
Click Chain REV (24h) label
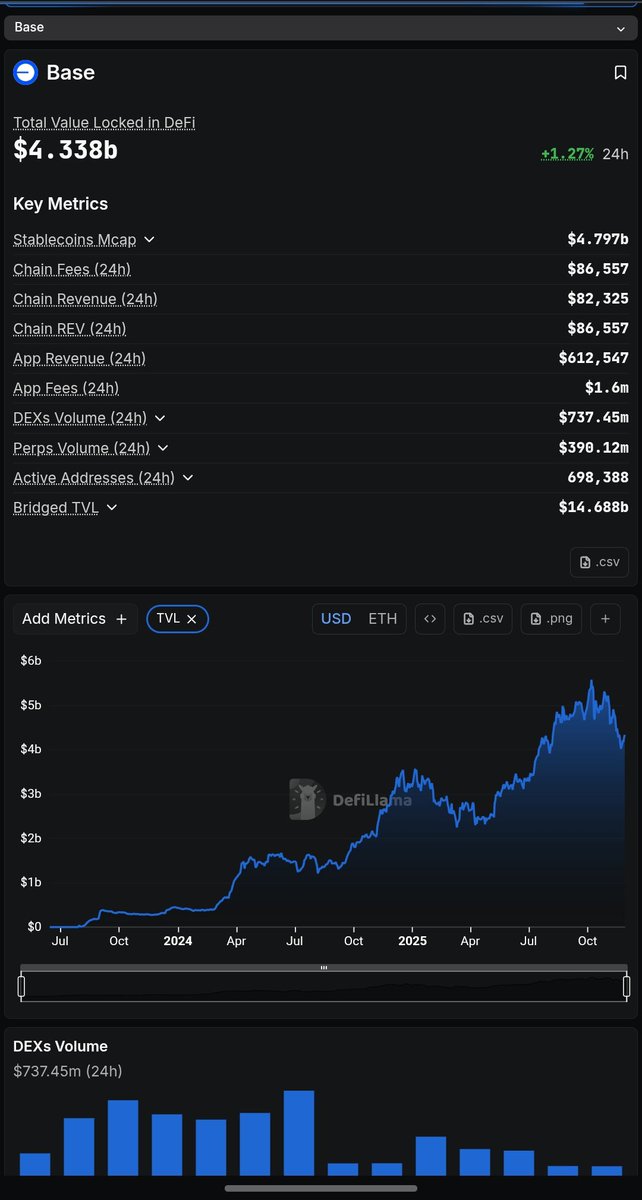(x=70, y=329)
